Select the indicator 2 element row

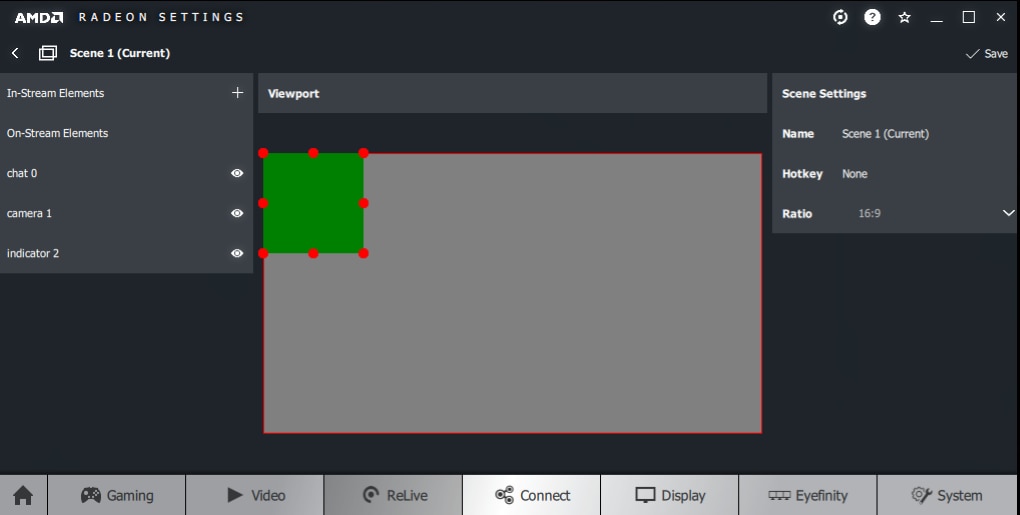126,253
